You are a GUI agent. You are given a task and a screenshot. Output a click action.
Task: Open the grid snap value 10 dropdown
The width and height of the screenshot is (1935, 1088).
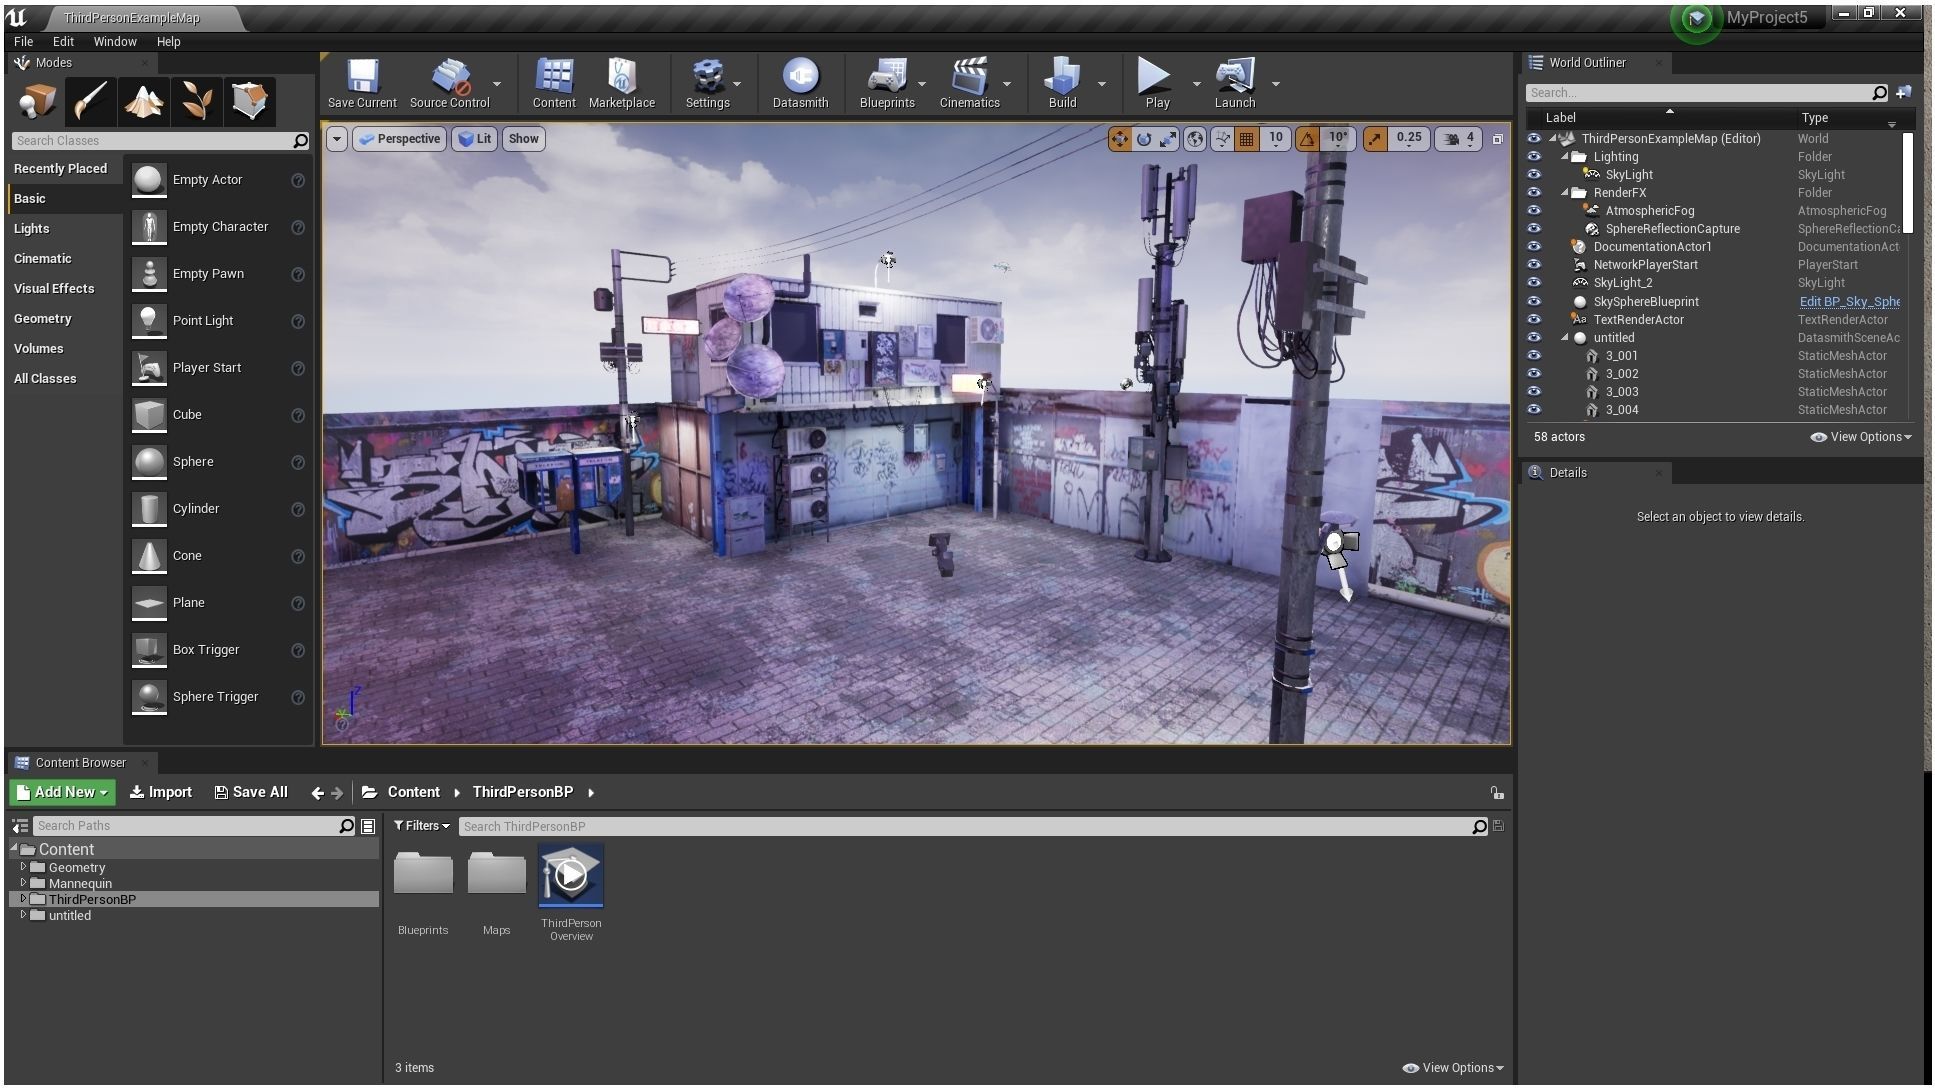[x=1276, y=139]
